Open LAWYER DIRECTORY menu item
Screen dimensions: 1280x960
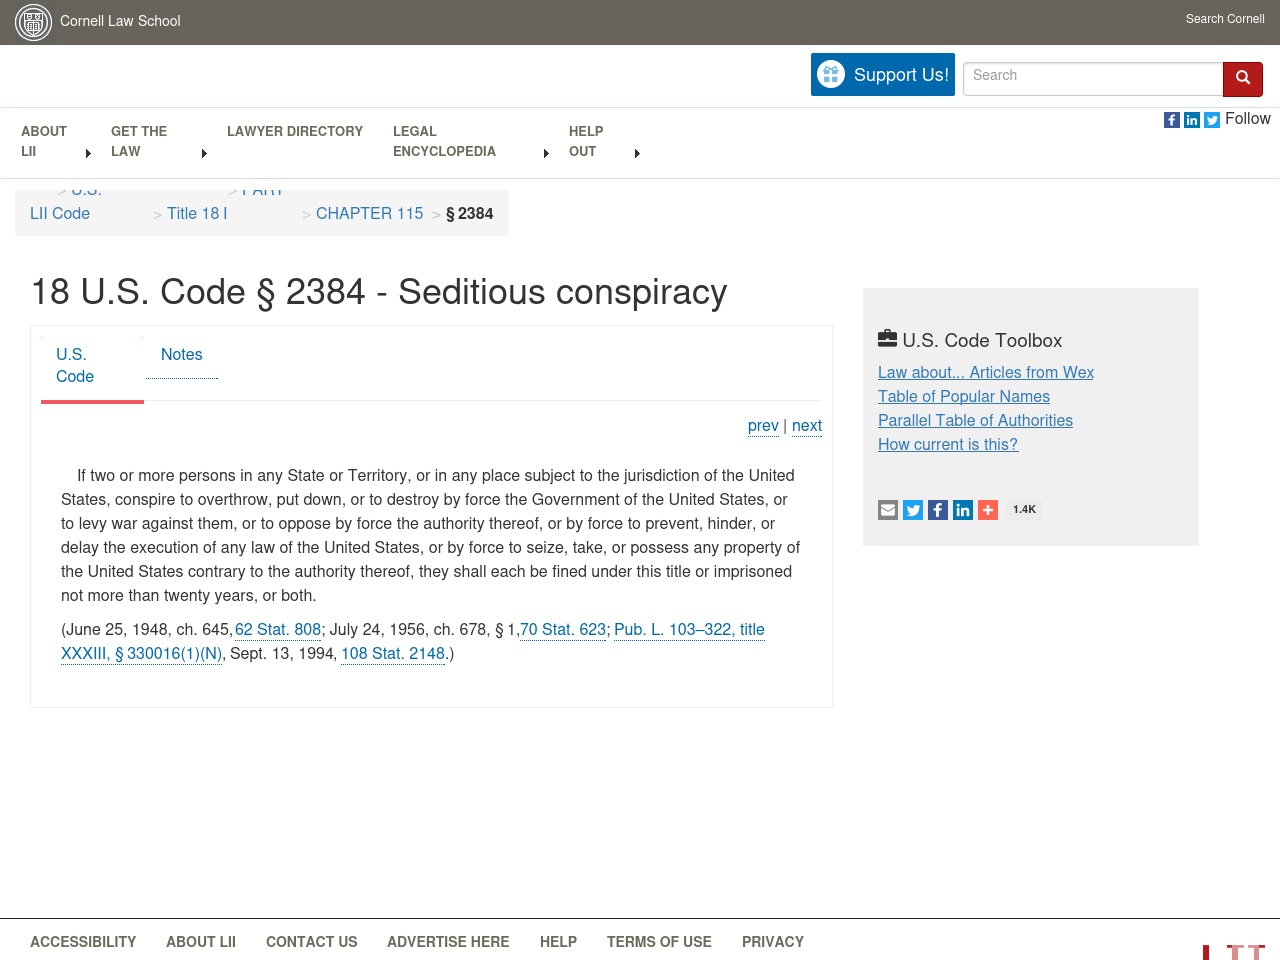click(x=295, y=131)
